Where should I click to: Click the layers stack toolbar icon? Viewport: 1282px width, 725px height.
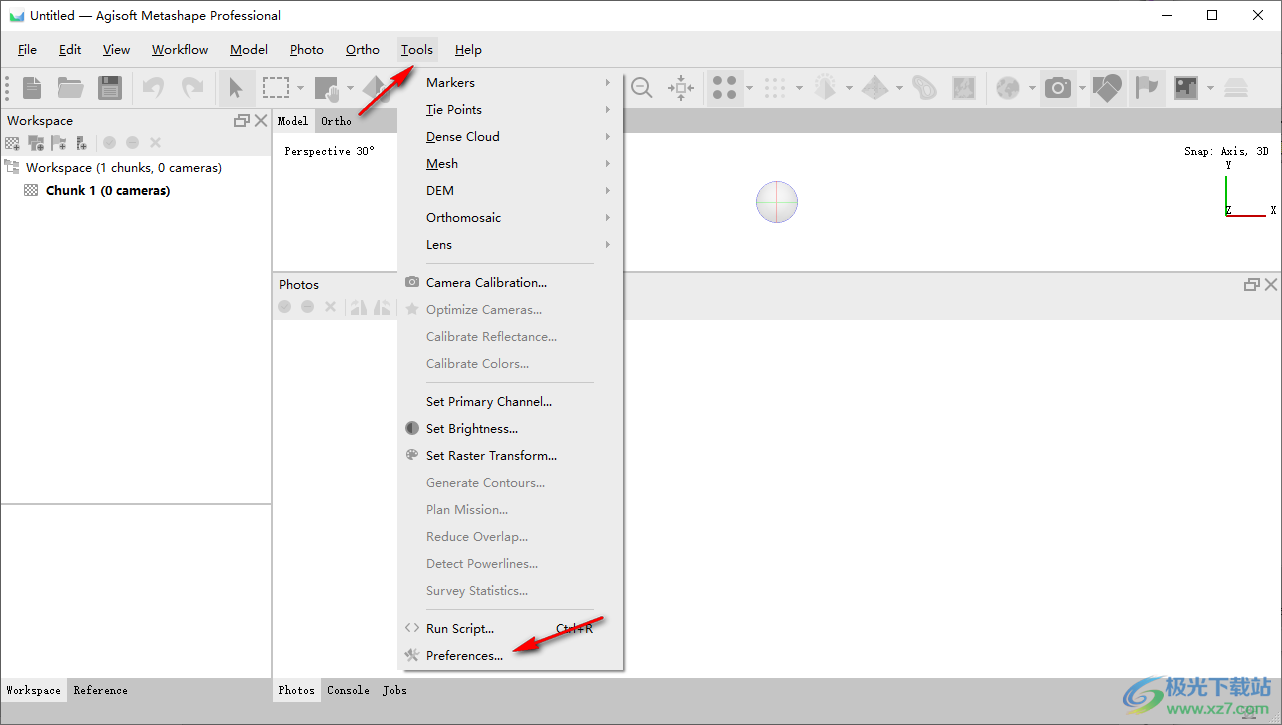coord(1236,88)
